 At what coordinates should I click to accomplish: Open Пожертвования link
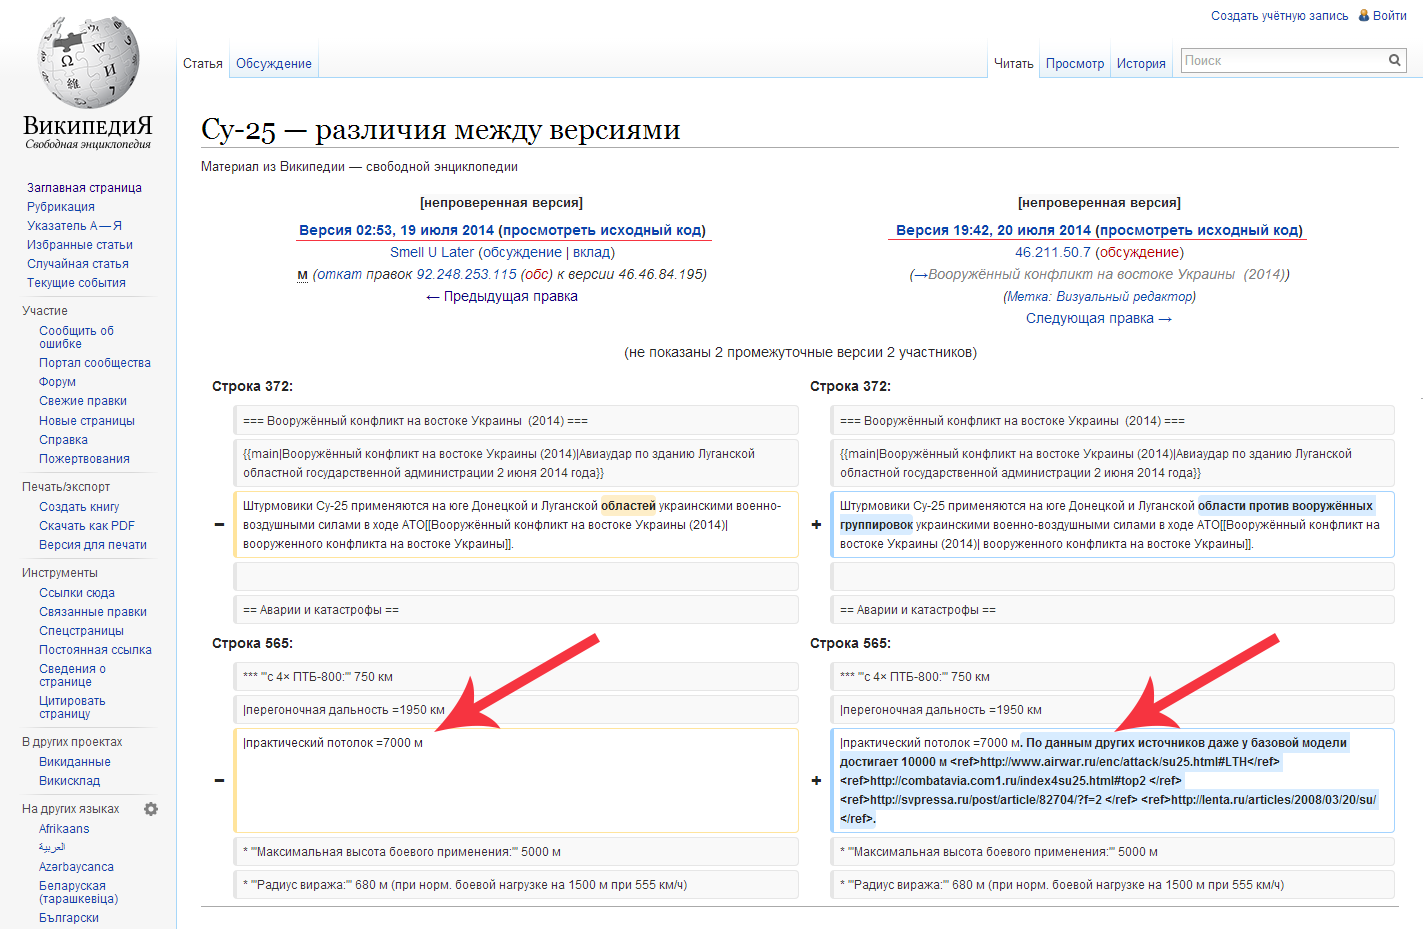point(84,458)
